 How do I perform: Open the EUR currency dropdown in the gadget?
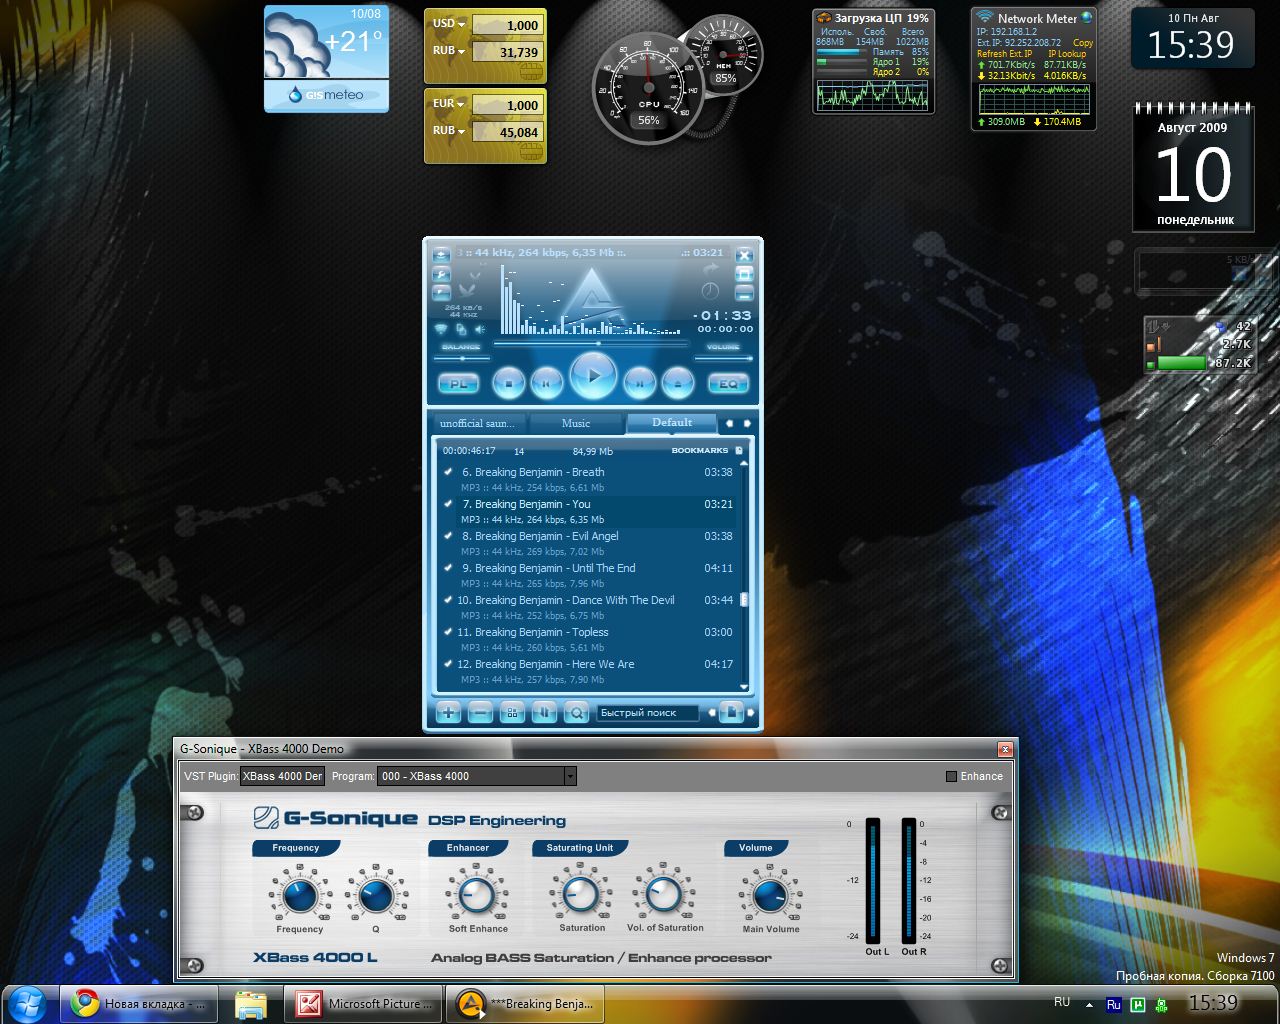448,104
